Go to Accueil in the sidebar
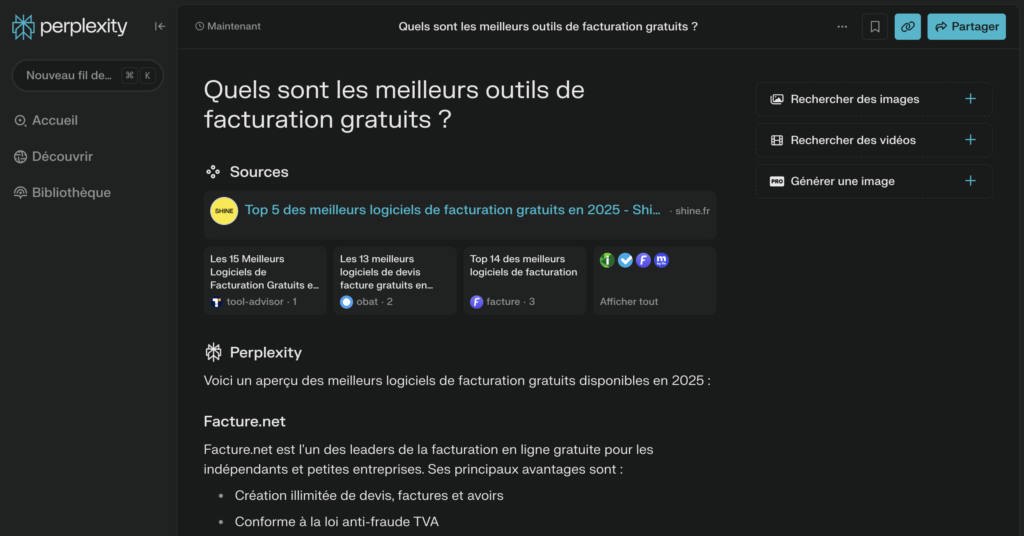Image resolution: width=1024 pixels, height=536 pixels. (x=54, y=121)
